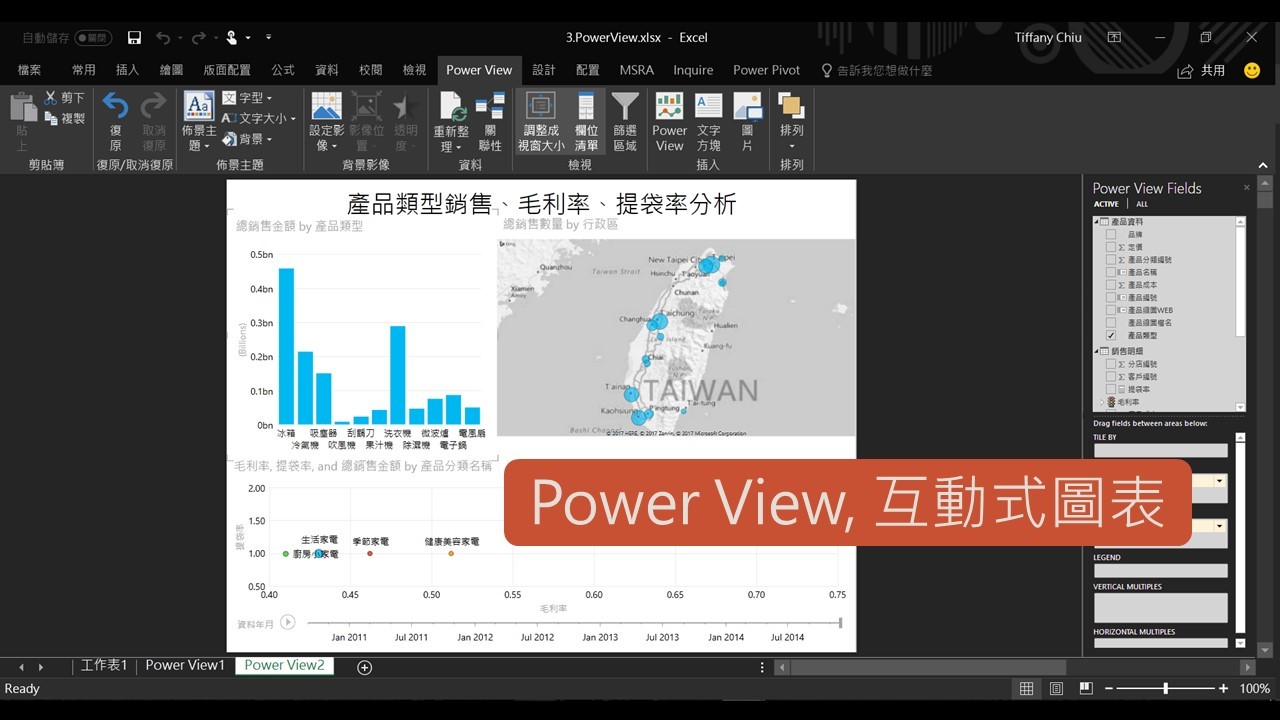Toggle 欄位清單 field list button
The width and height of the screenshot is (1280, 720).
coord(586,121)
